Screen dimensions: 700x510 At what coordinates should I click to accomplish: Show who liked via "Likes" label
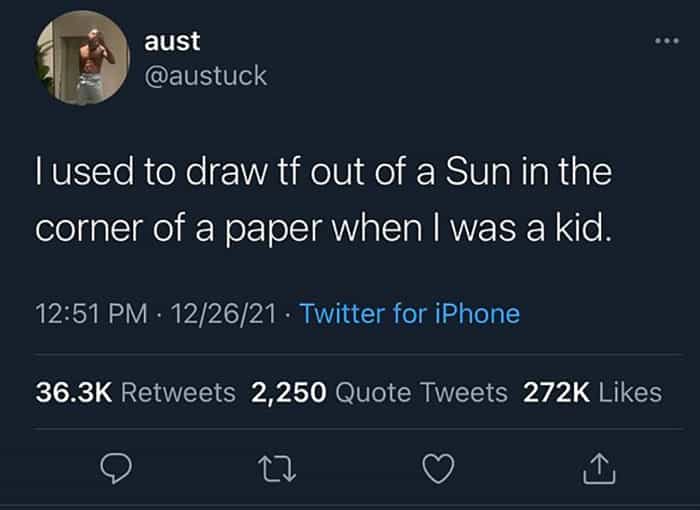(630, 392)
